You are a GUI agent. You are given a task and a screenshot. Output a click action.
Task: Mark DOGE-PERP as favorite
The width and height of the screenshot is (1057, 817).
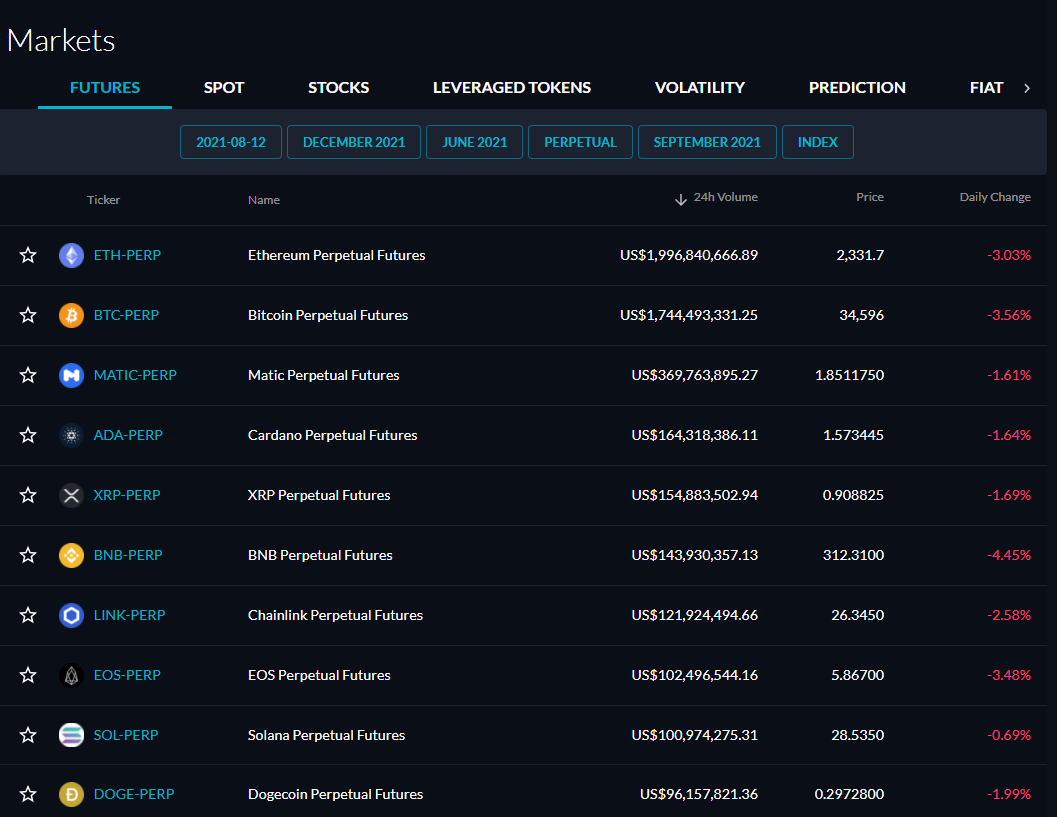(28, 794)
